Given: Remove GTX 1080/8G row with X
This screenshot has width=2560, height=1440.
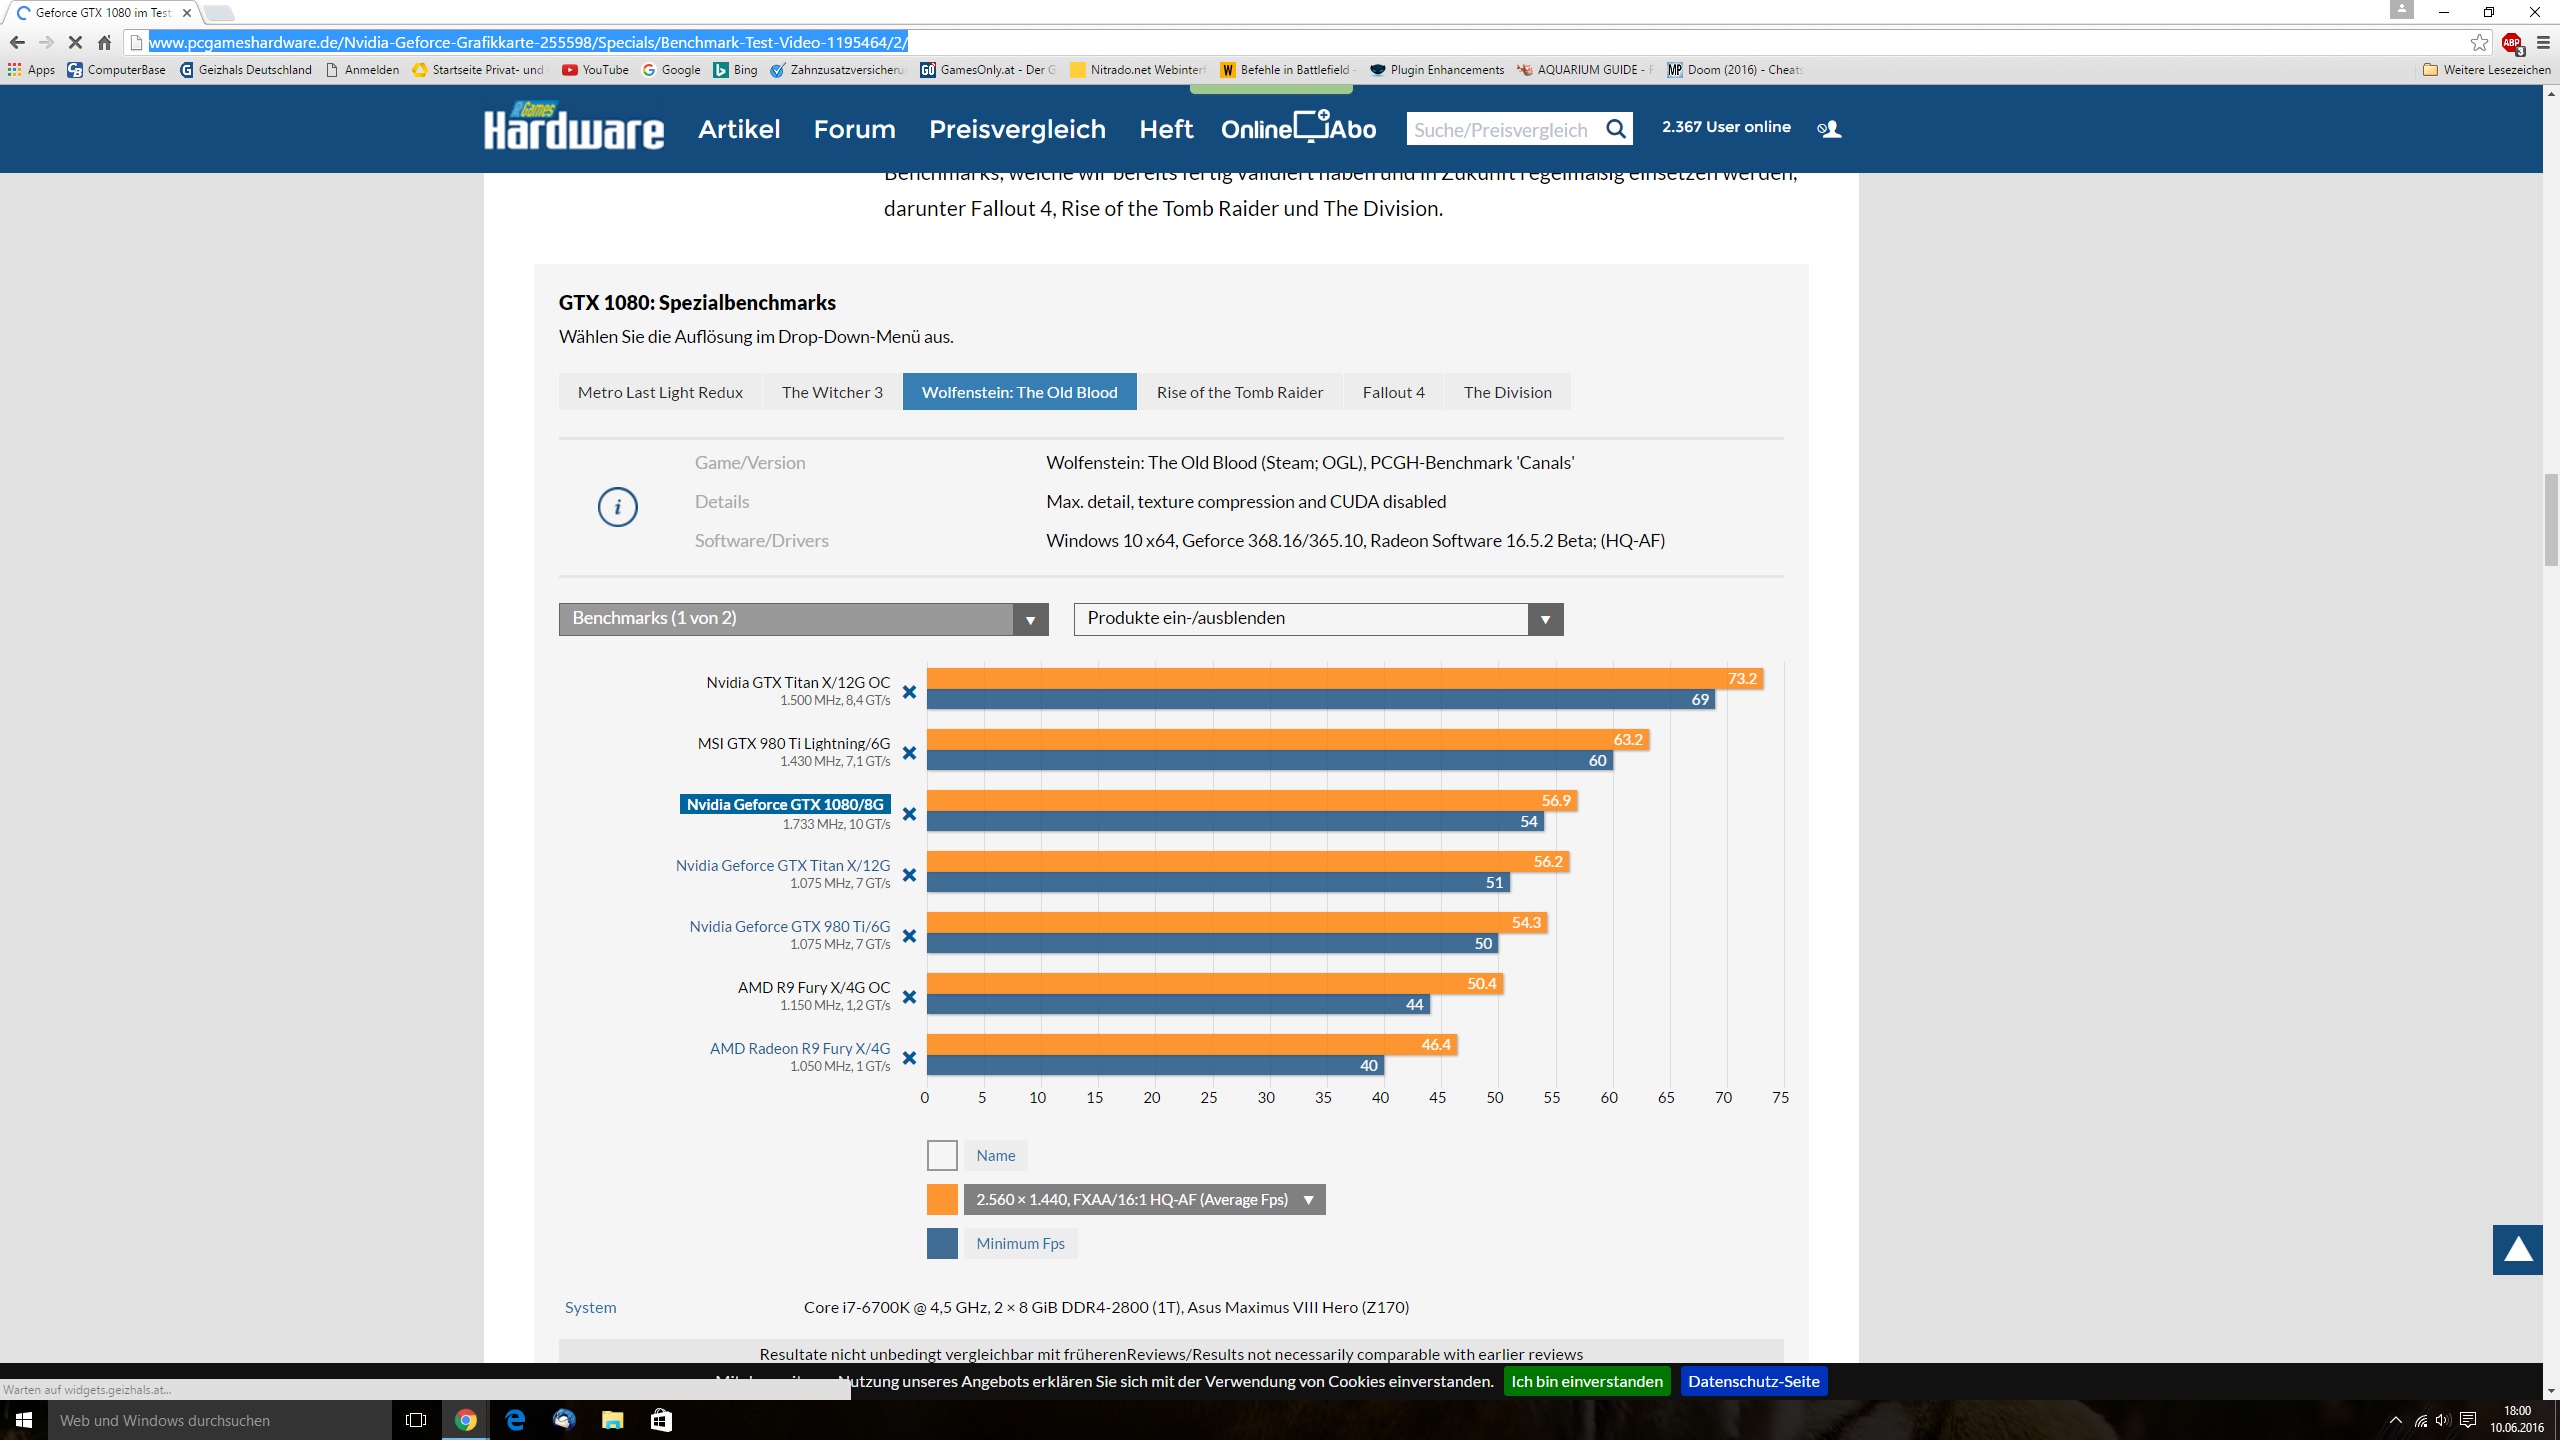Looking at the screenshot, I should pyautogui.click(x=909, y=815).
